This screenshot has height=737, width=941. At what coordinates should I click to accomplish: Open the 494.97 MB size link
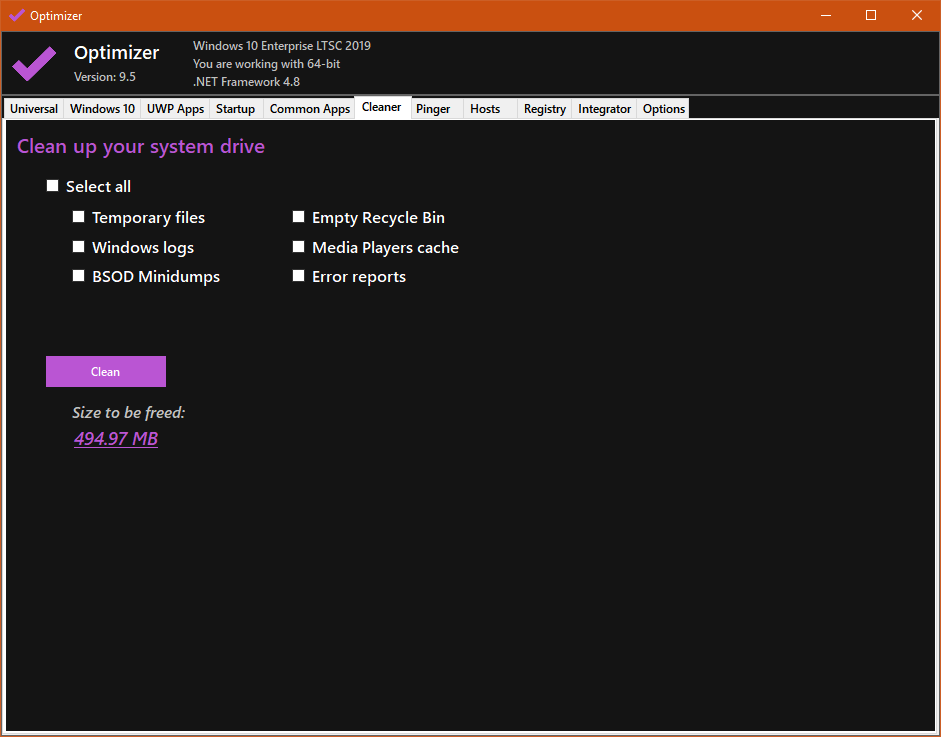pos(116,438)
